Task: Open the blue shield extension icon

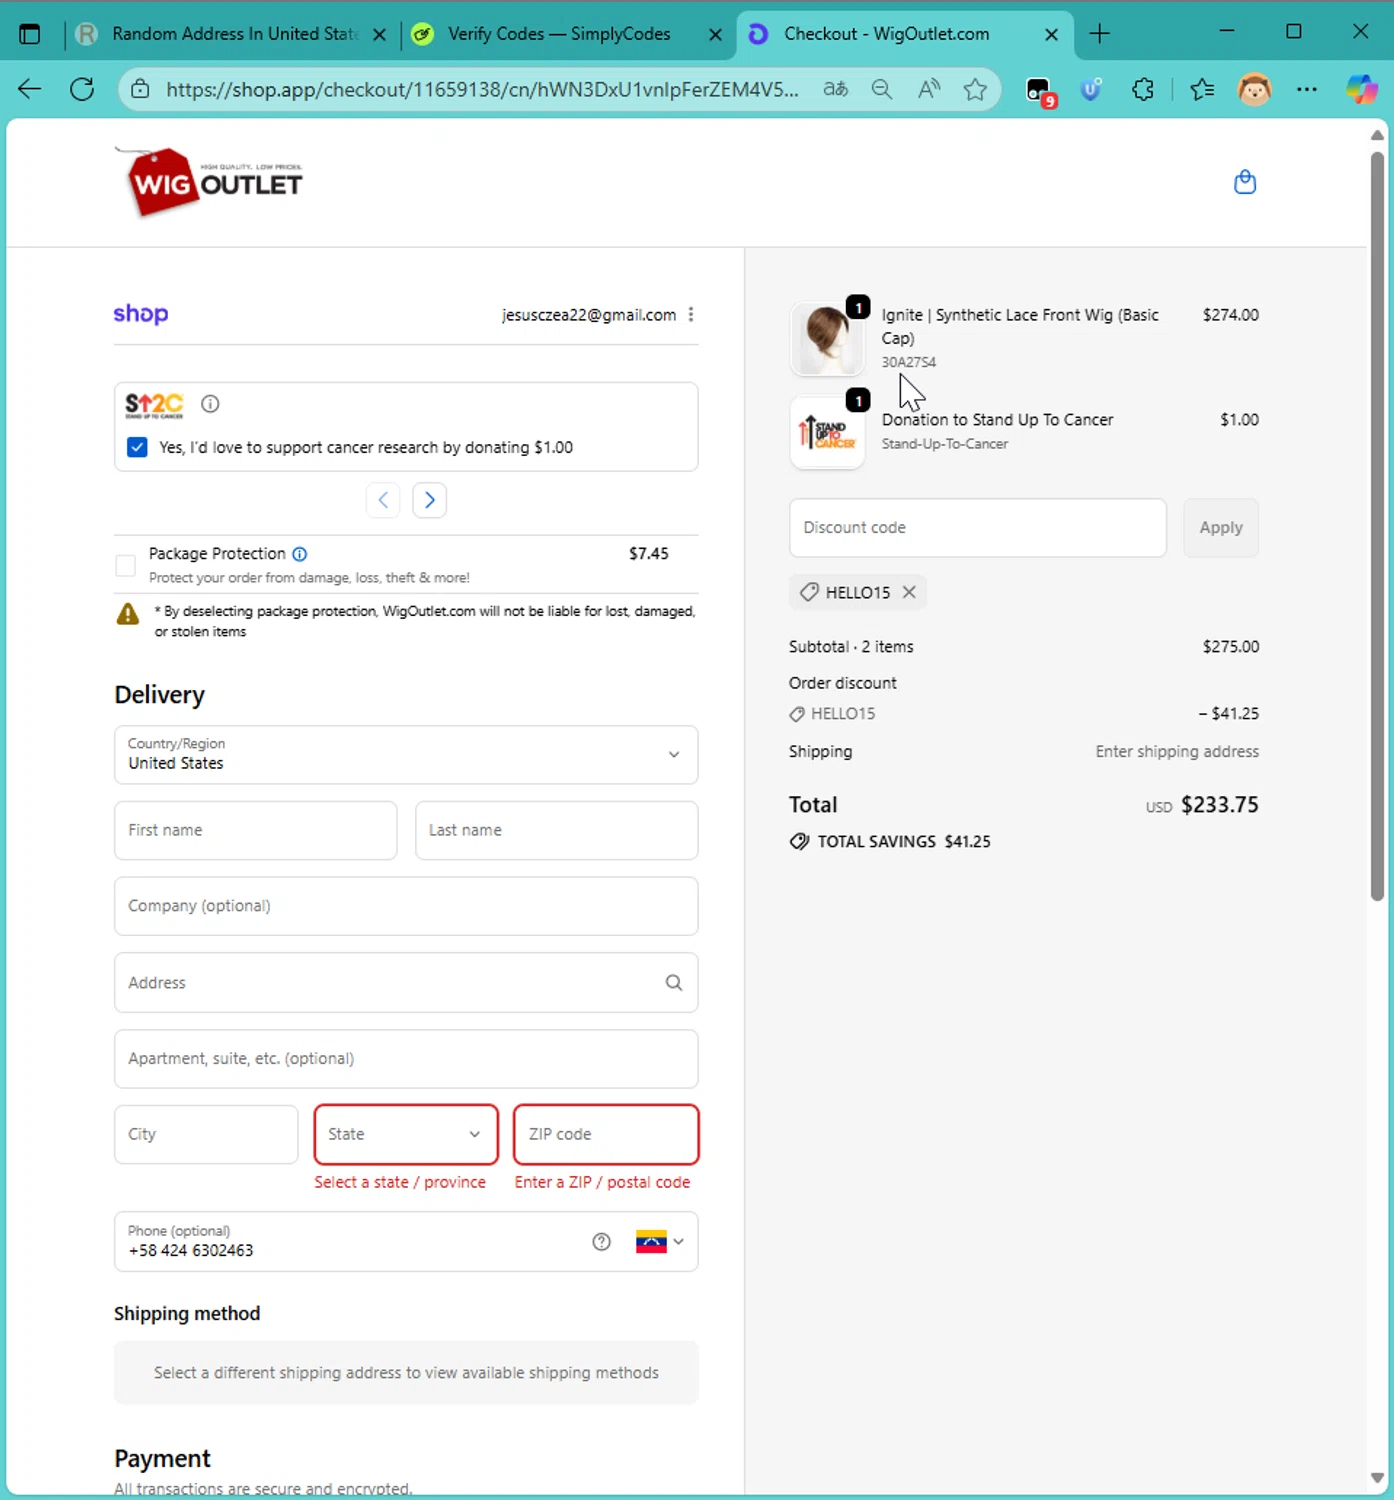Action: pyautogui.click(x=1091, y=90)
